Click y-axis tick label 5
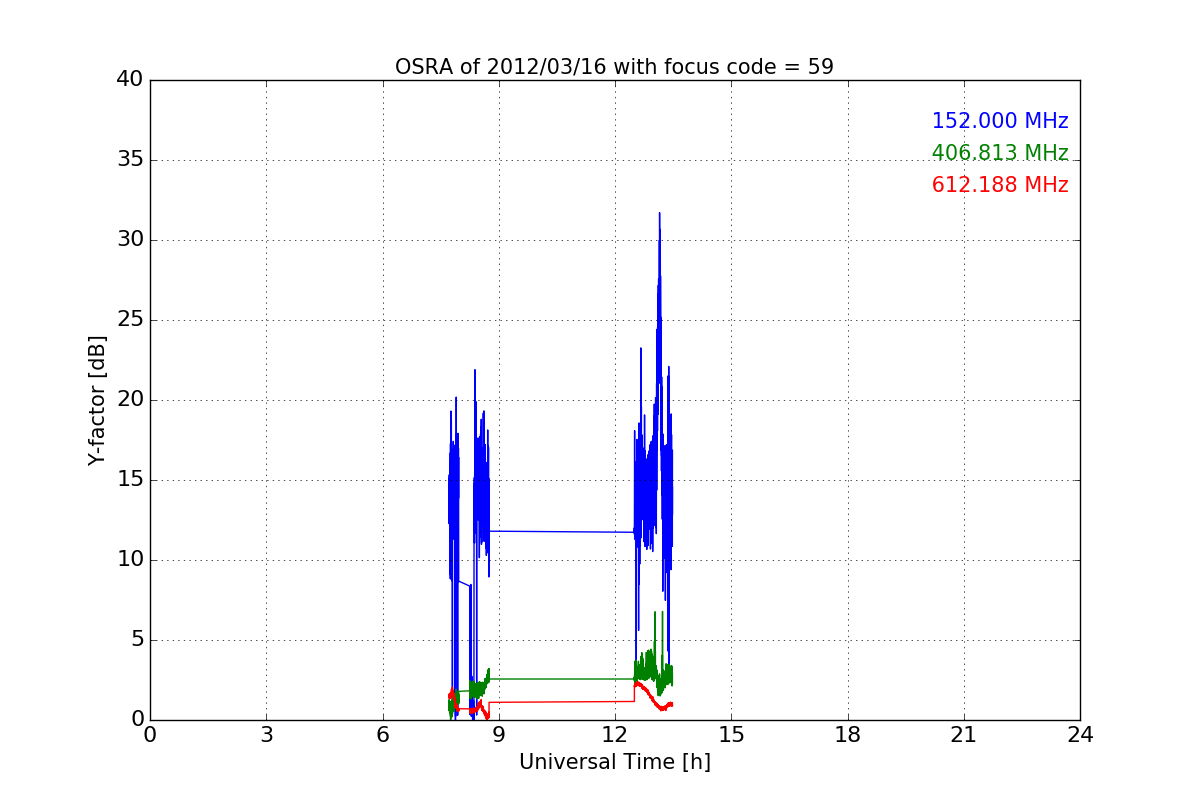The height and width of the screenshot is (800, 1200). pos(136,640)
